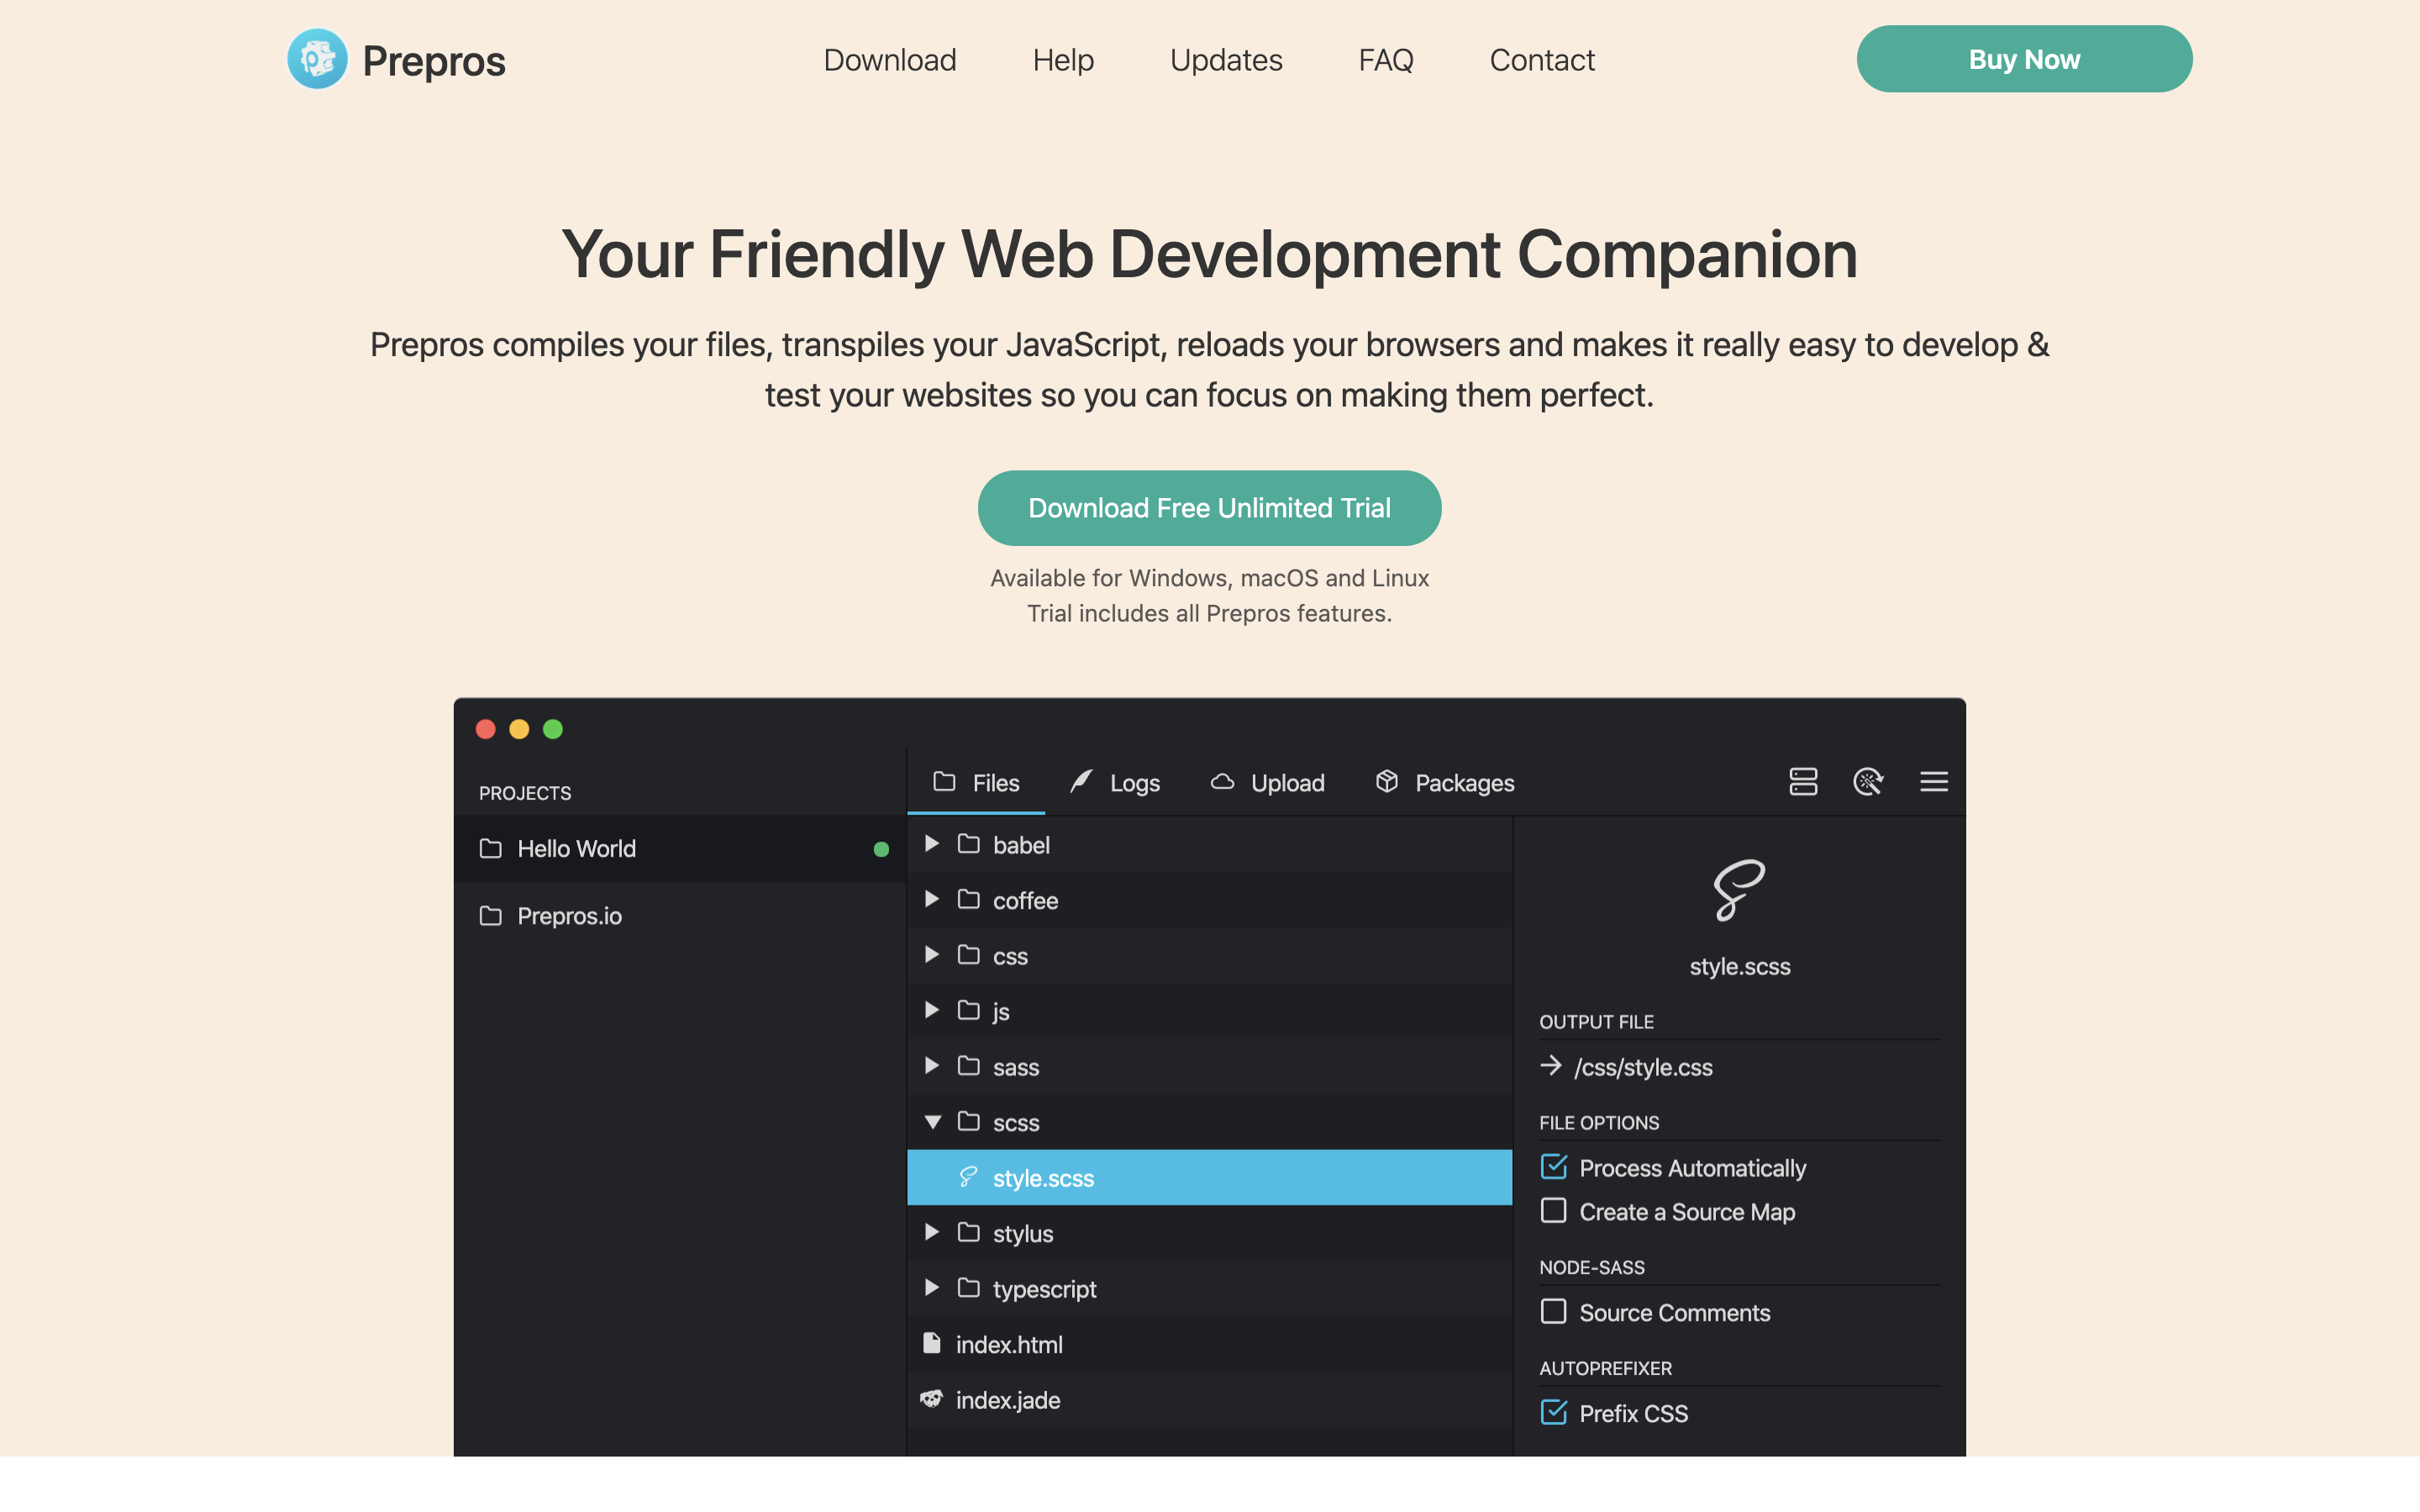
Task: Click the output file arrow icon
Action: [1551, 1066]
